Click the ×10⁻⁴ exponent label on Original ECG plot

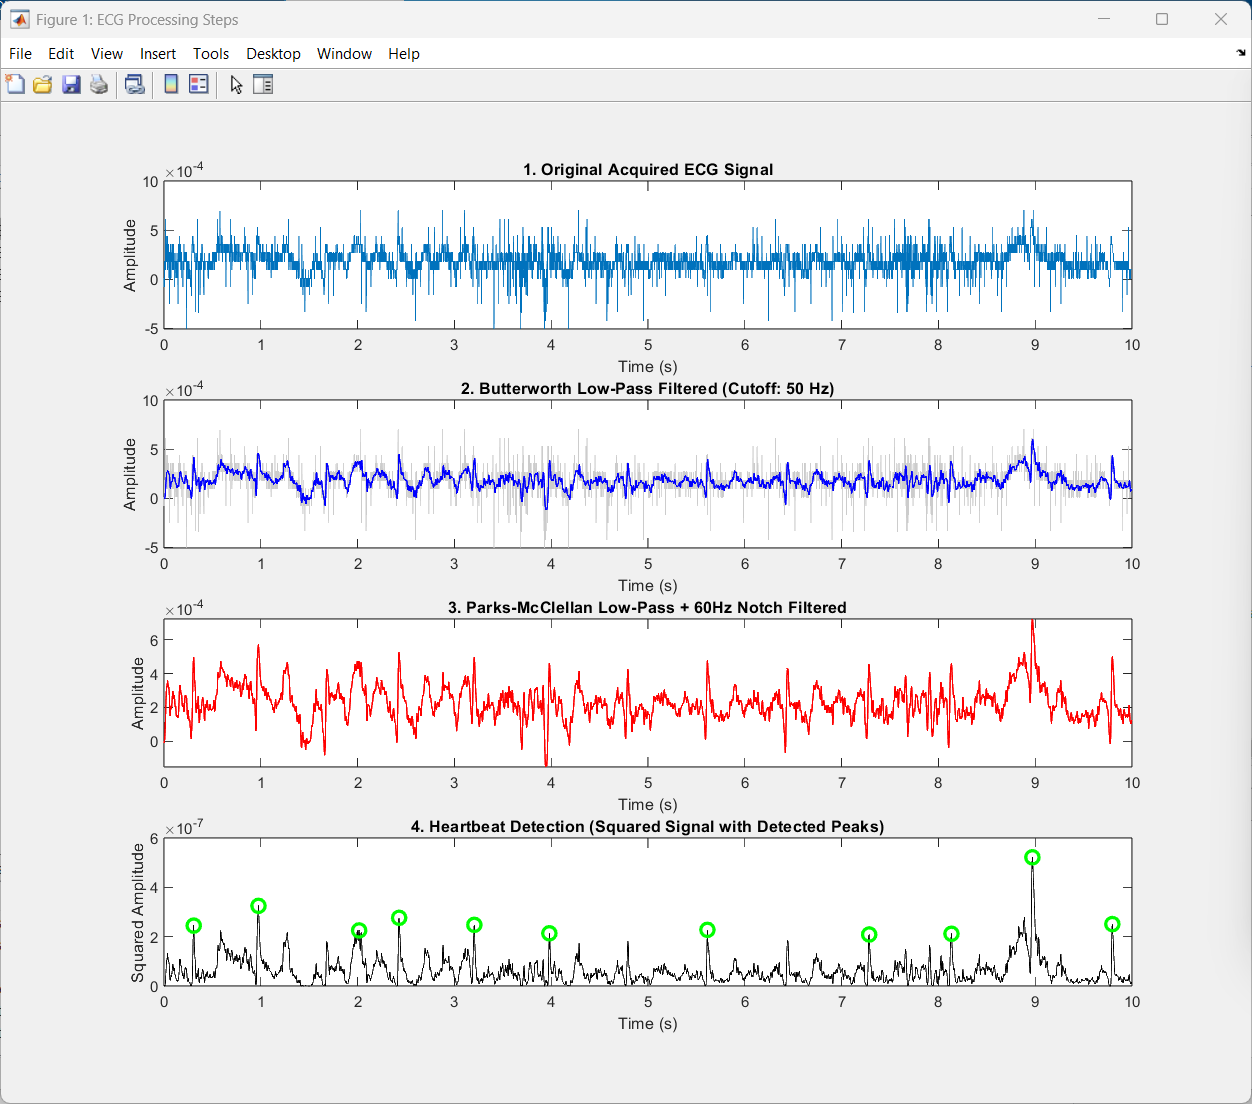point(184,170)
